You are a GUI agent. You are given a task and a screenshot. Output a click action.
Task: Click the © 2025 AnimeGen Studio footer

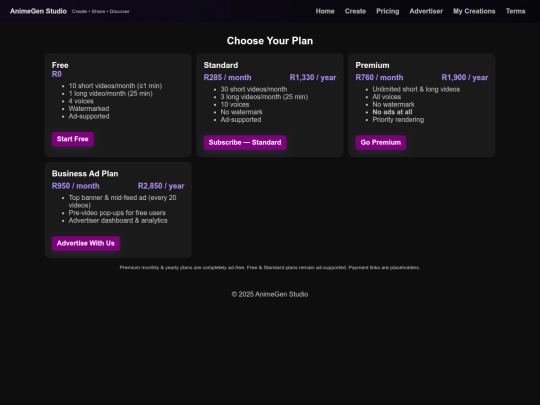pyautogui.click(x=270, y=294)
